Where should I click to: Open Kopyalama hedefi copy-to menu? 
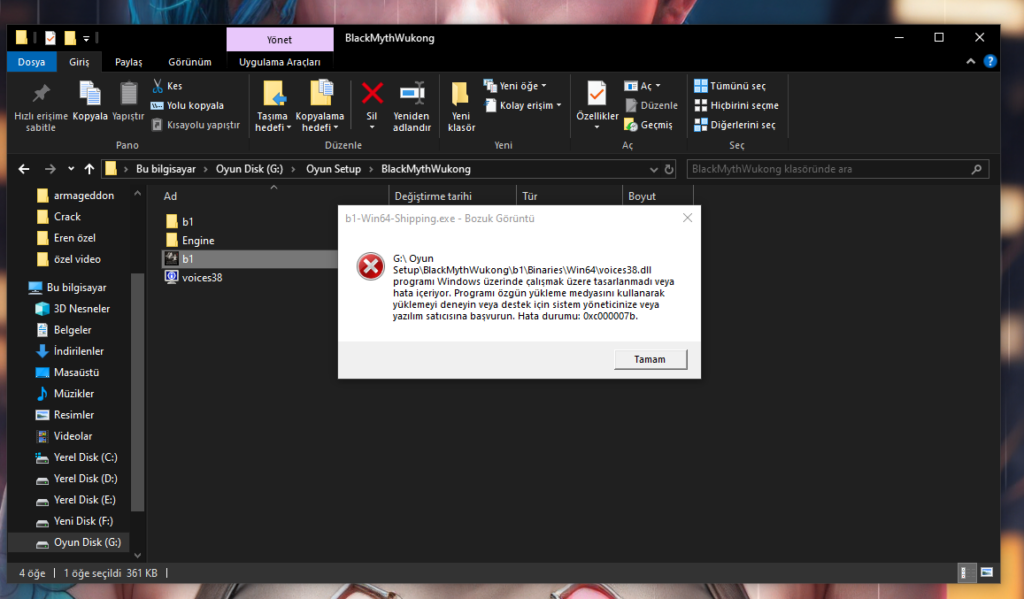(319, 106)
